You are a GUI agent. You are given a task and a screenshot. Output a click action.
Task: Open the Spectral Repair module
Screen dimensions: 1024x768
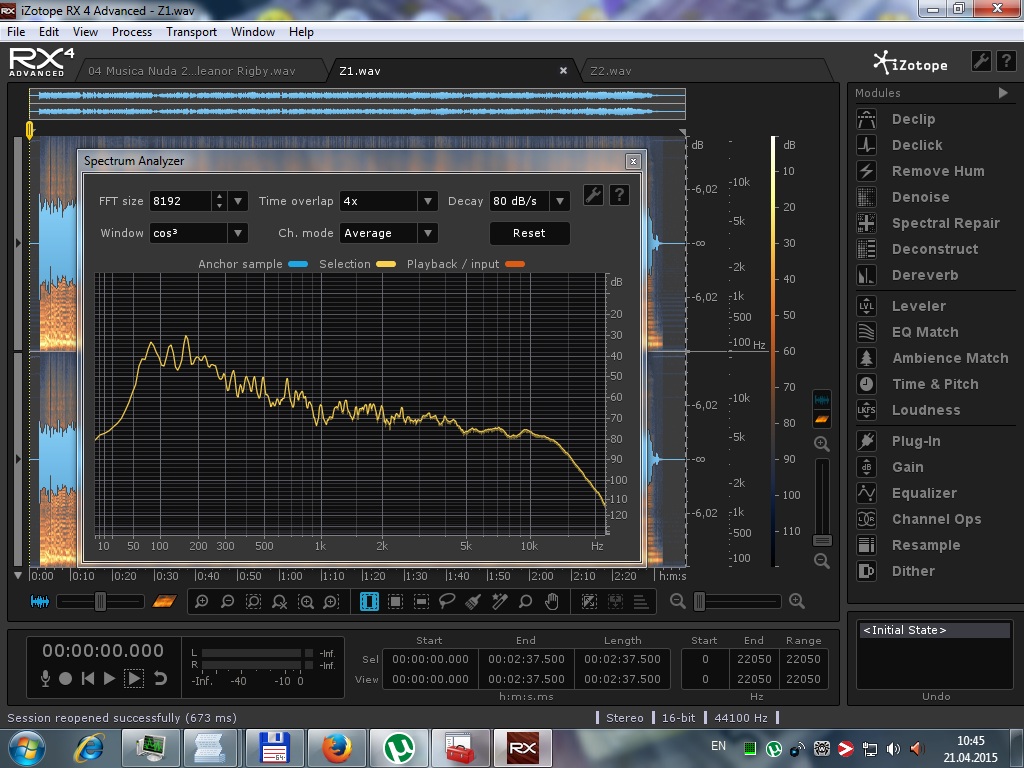[x=945, y=223]
